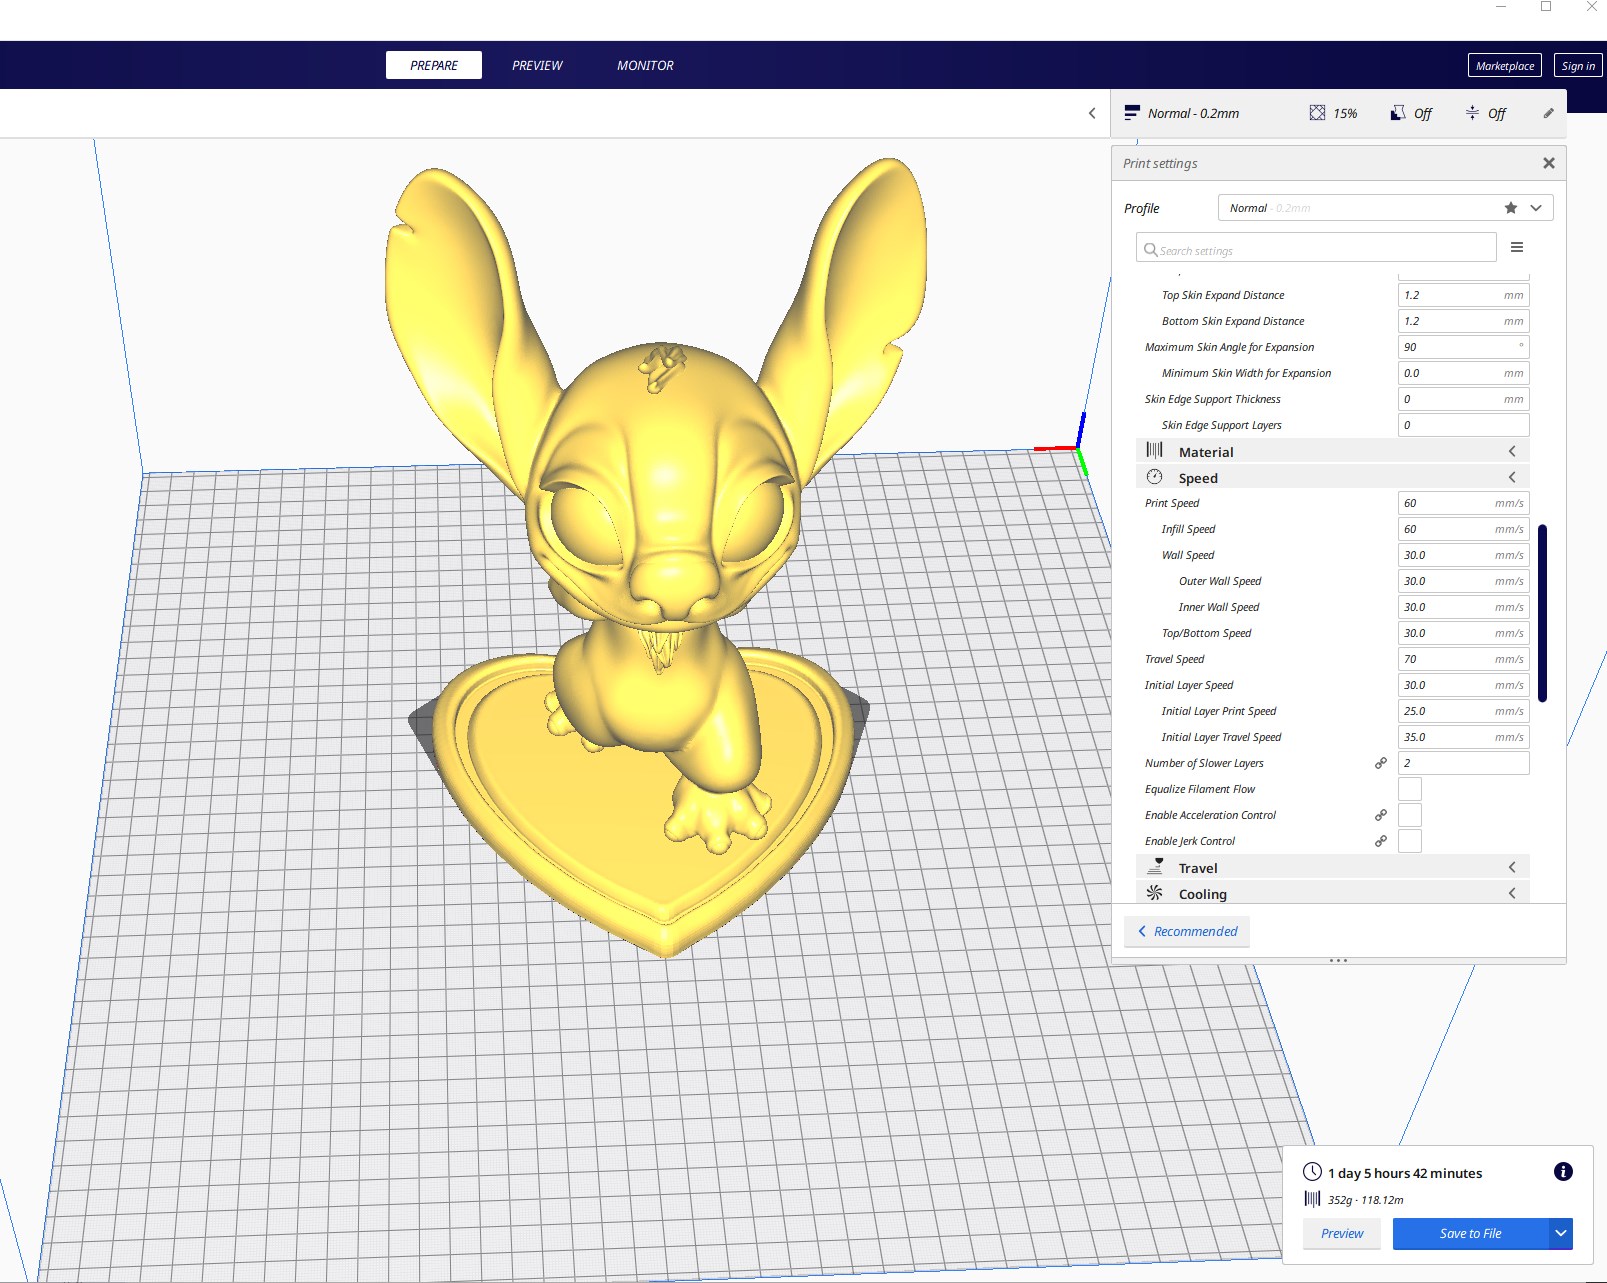Click Initial Layer Print Speed field
Screen dimensions: 1607x1283
click(x=1463, y=711)
